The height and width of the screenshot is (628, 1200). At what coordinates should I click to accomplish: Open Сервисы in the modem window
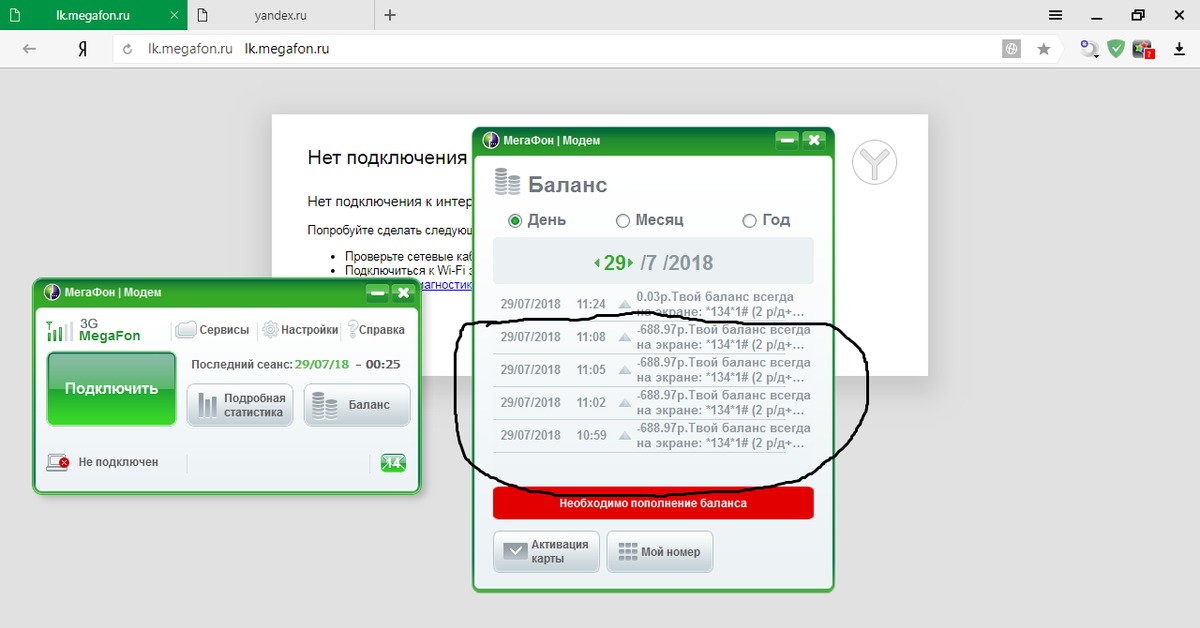(x=212, y=330)
